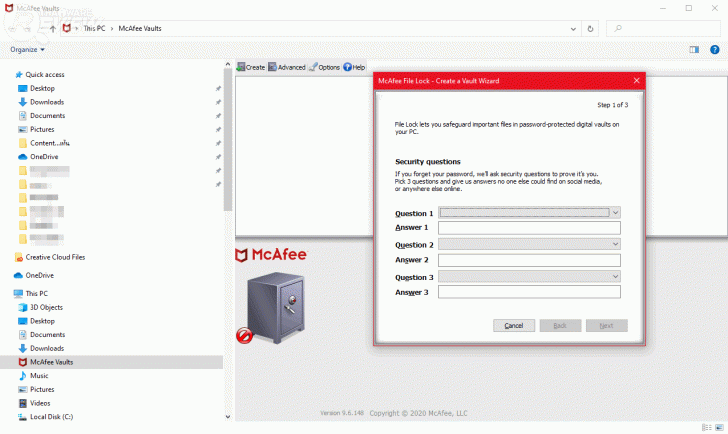Open Music under This PC
The width and height of the screenshot is (728, 434).
pyautogui.click(x=39, y=376)
